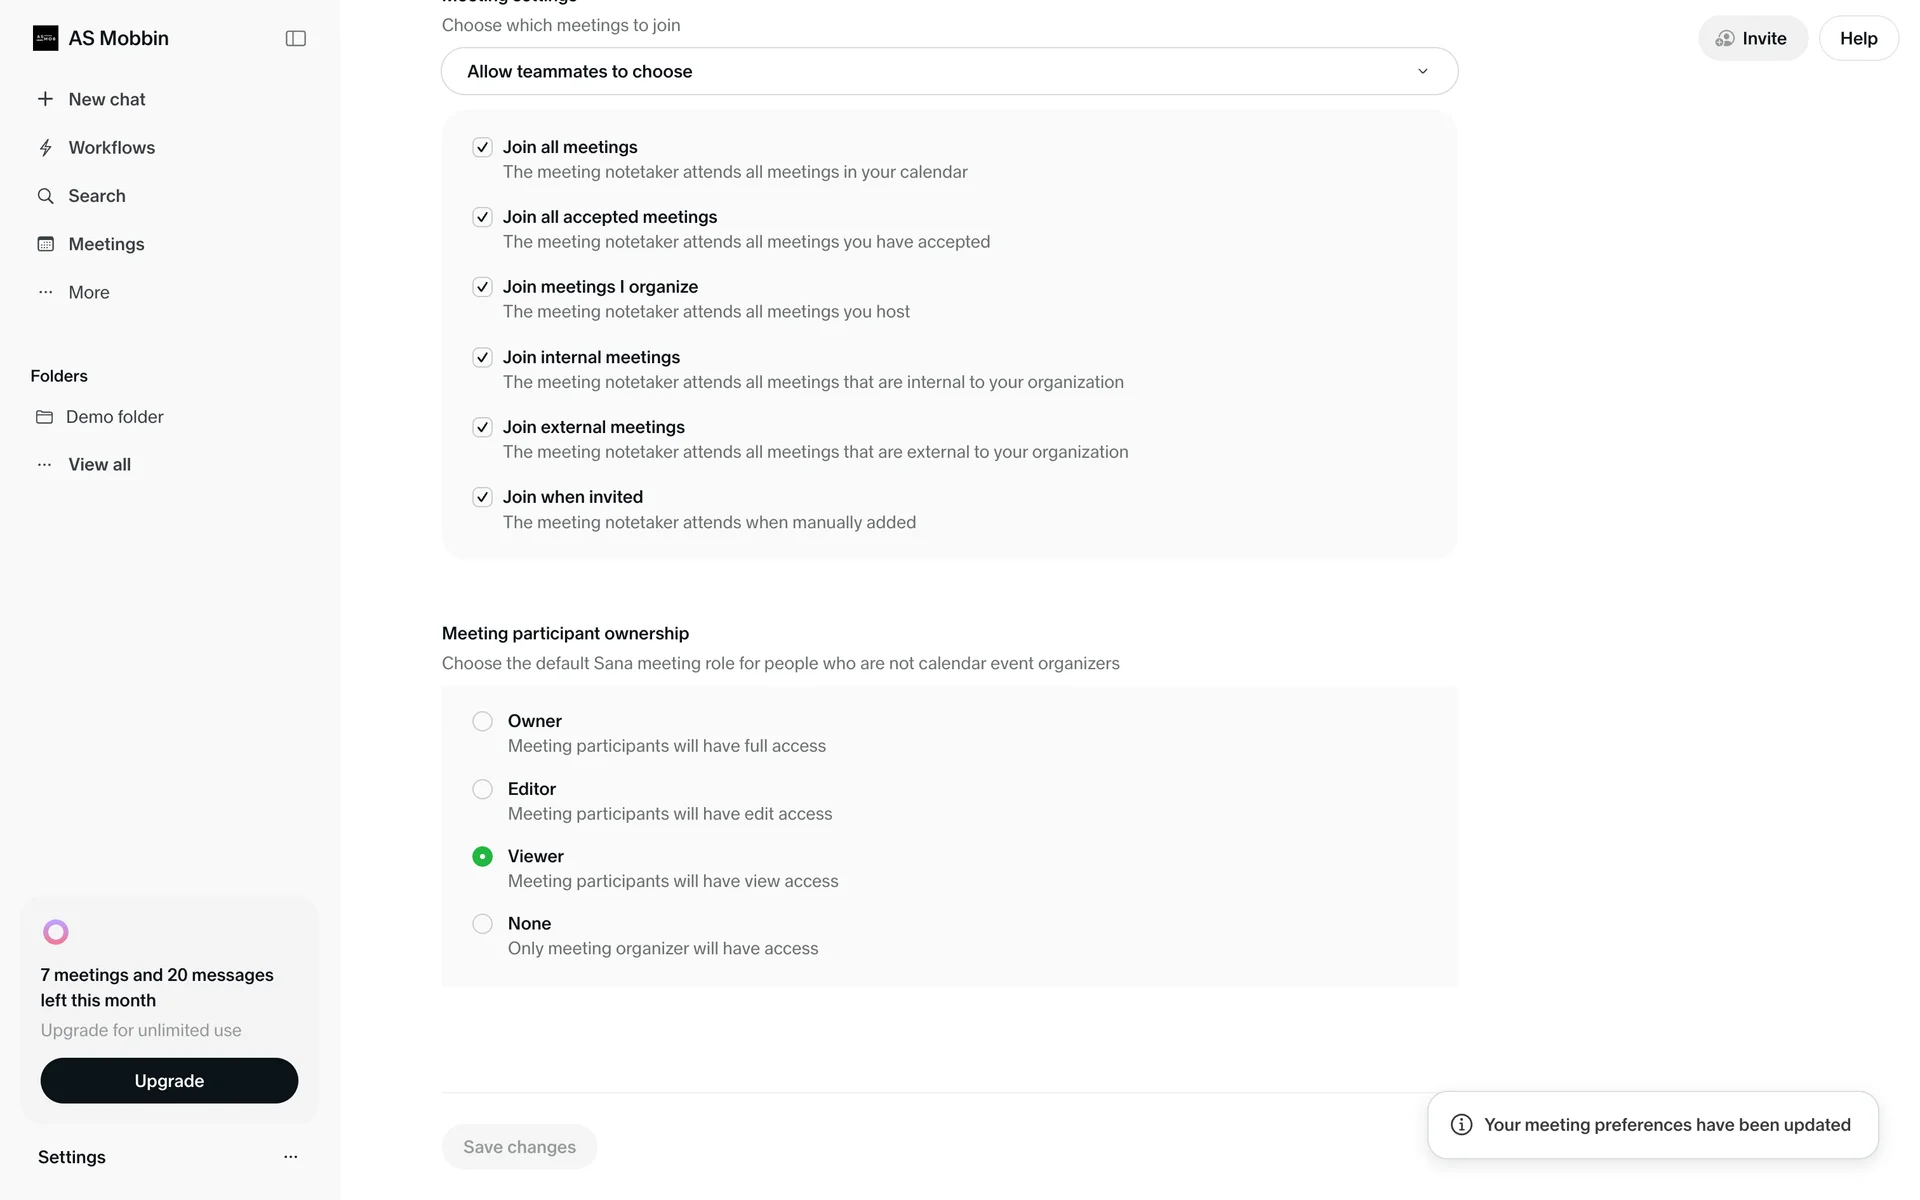Viewport: 1920px width, 1200px height.
Task: Click the Help button
Action: coord(1858,38)
